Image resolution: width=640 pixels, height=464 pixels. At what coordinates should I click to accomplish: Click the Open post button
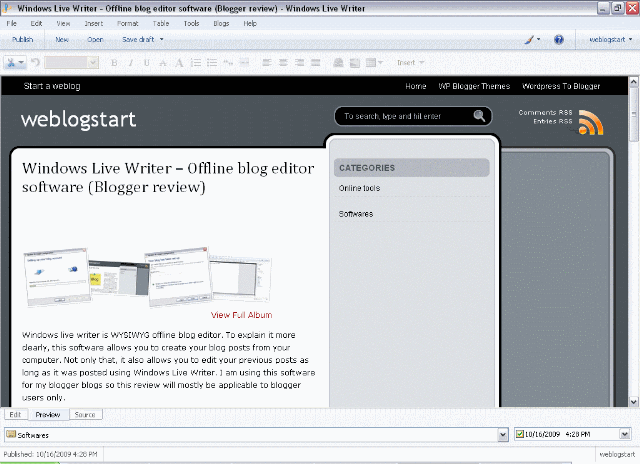[95, 40]
